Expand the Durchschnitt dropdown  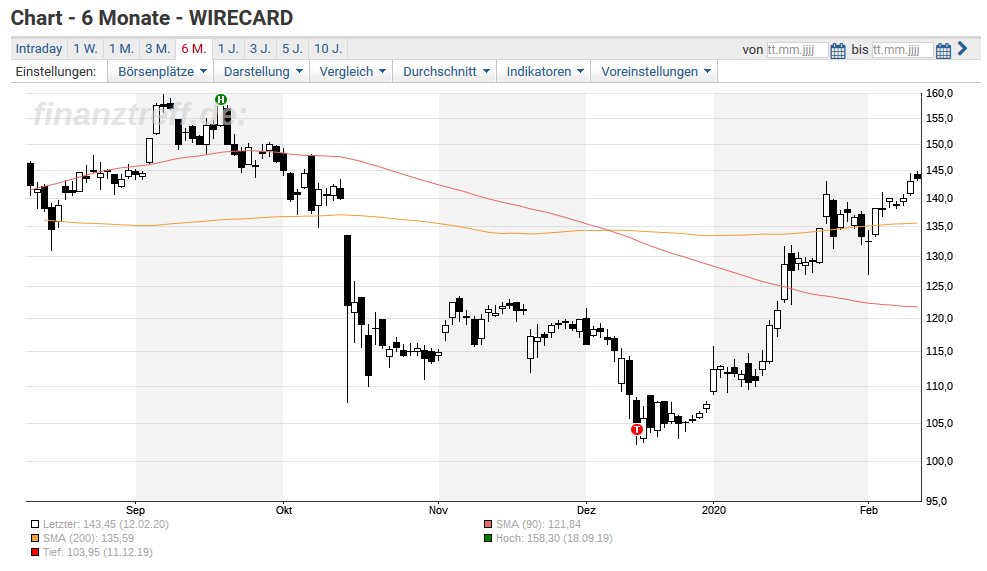point(444,72)
